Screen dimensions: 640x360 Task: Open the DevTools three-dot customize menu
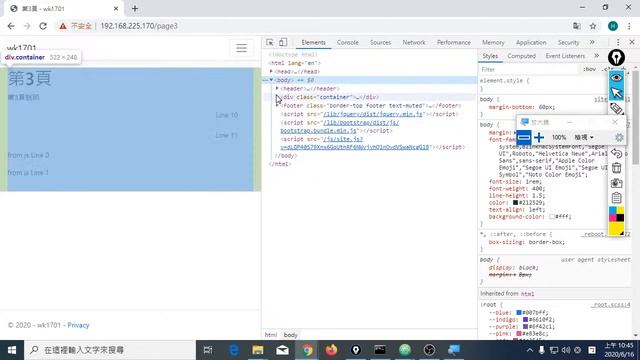pos(618,42)
